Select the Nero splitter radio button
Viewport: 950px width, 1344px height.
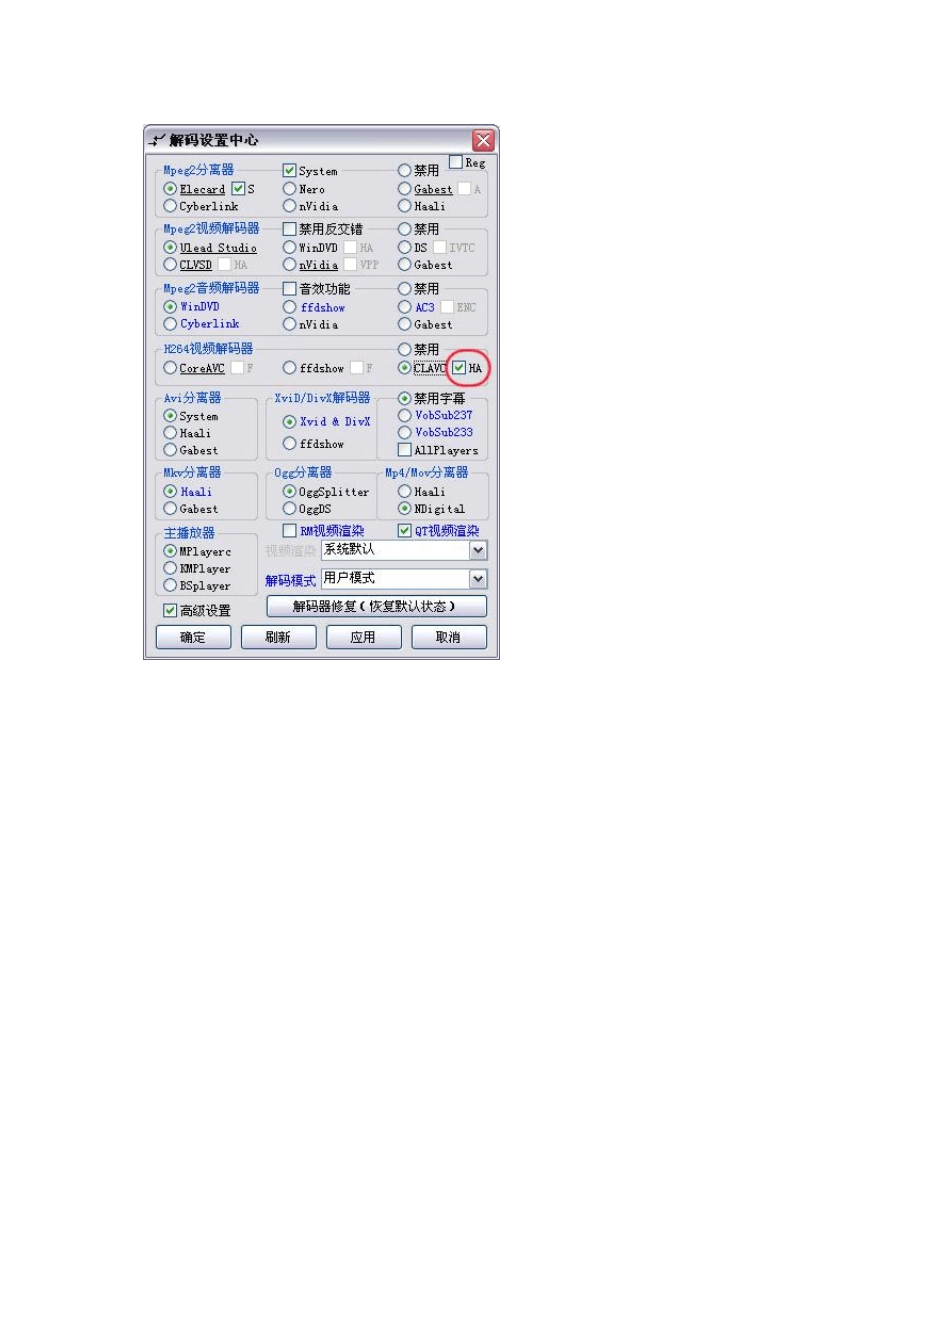coord(289,188)
